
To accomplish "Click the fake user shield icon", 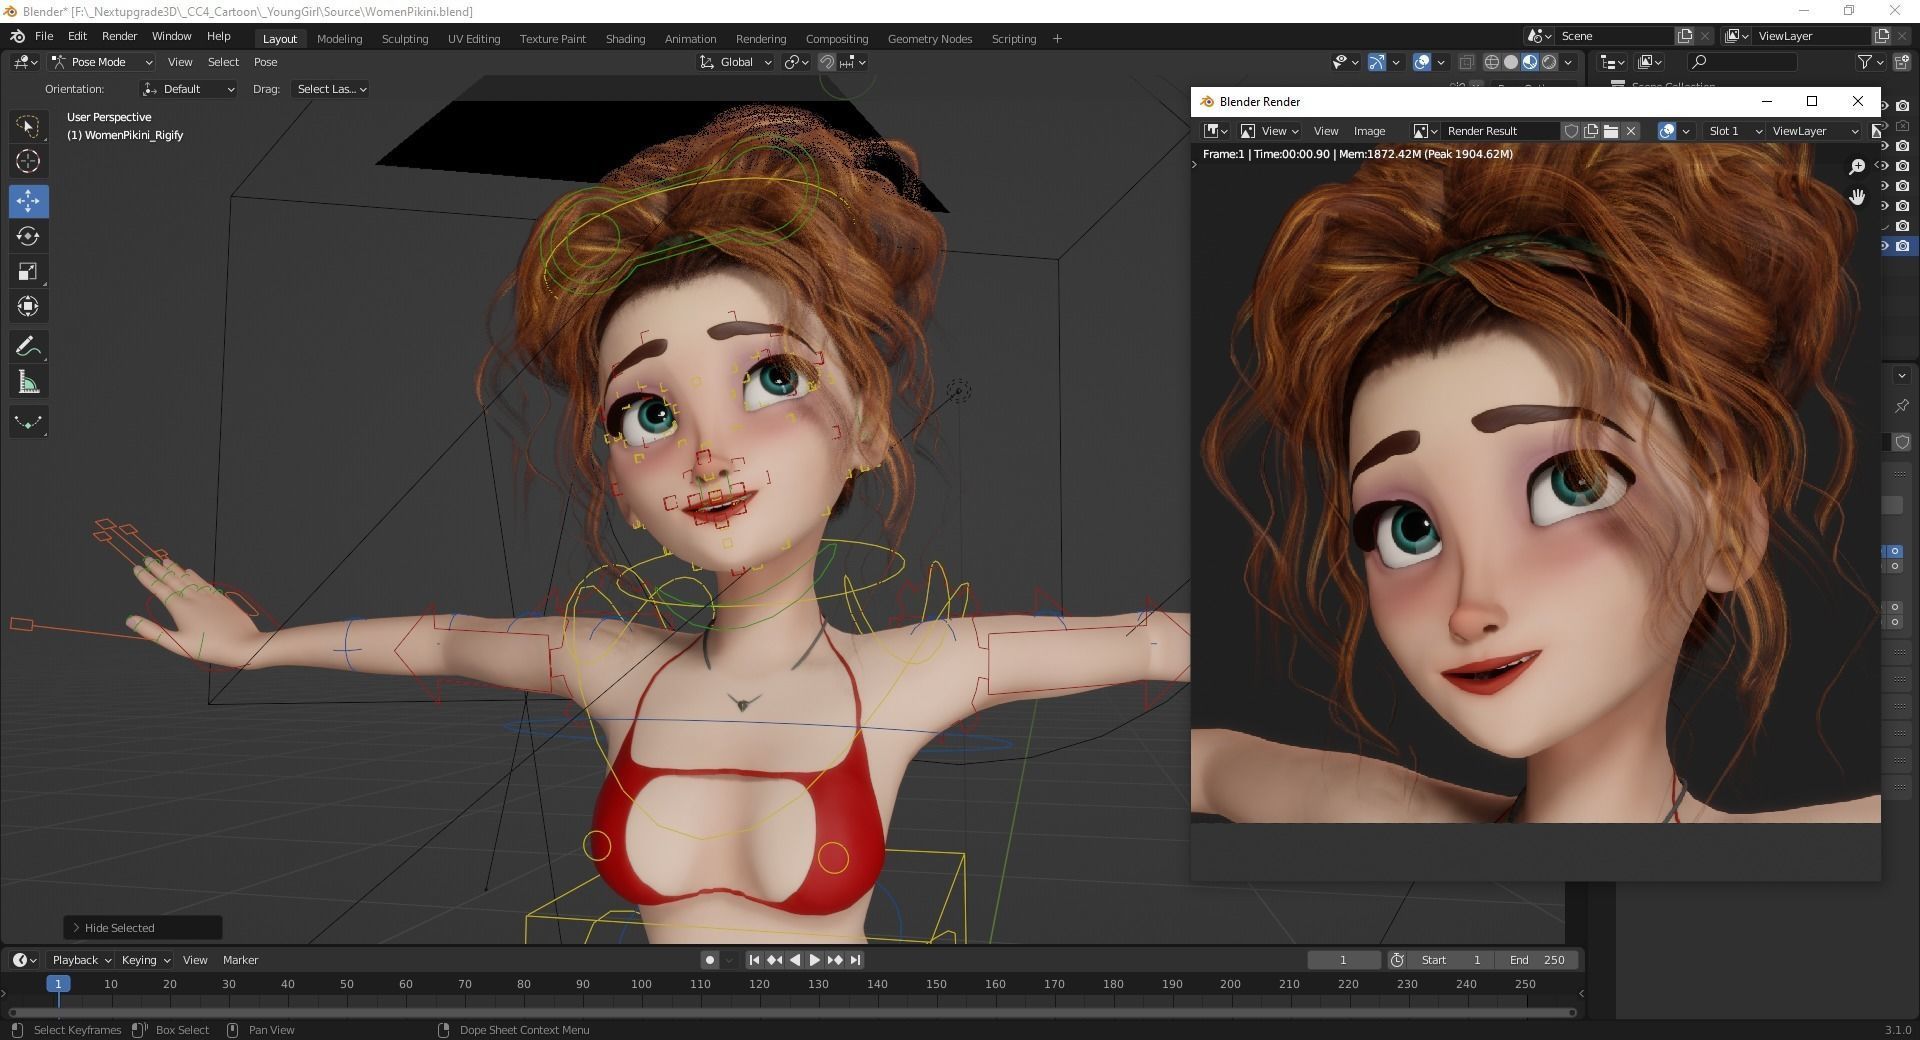I will [1571, 131].
